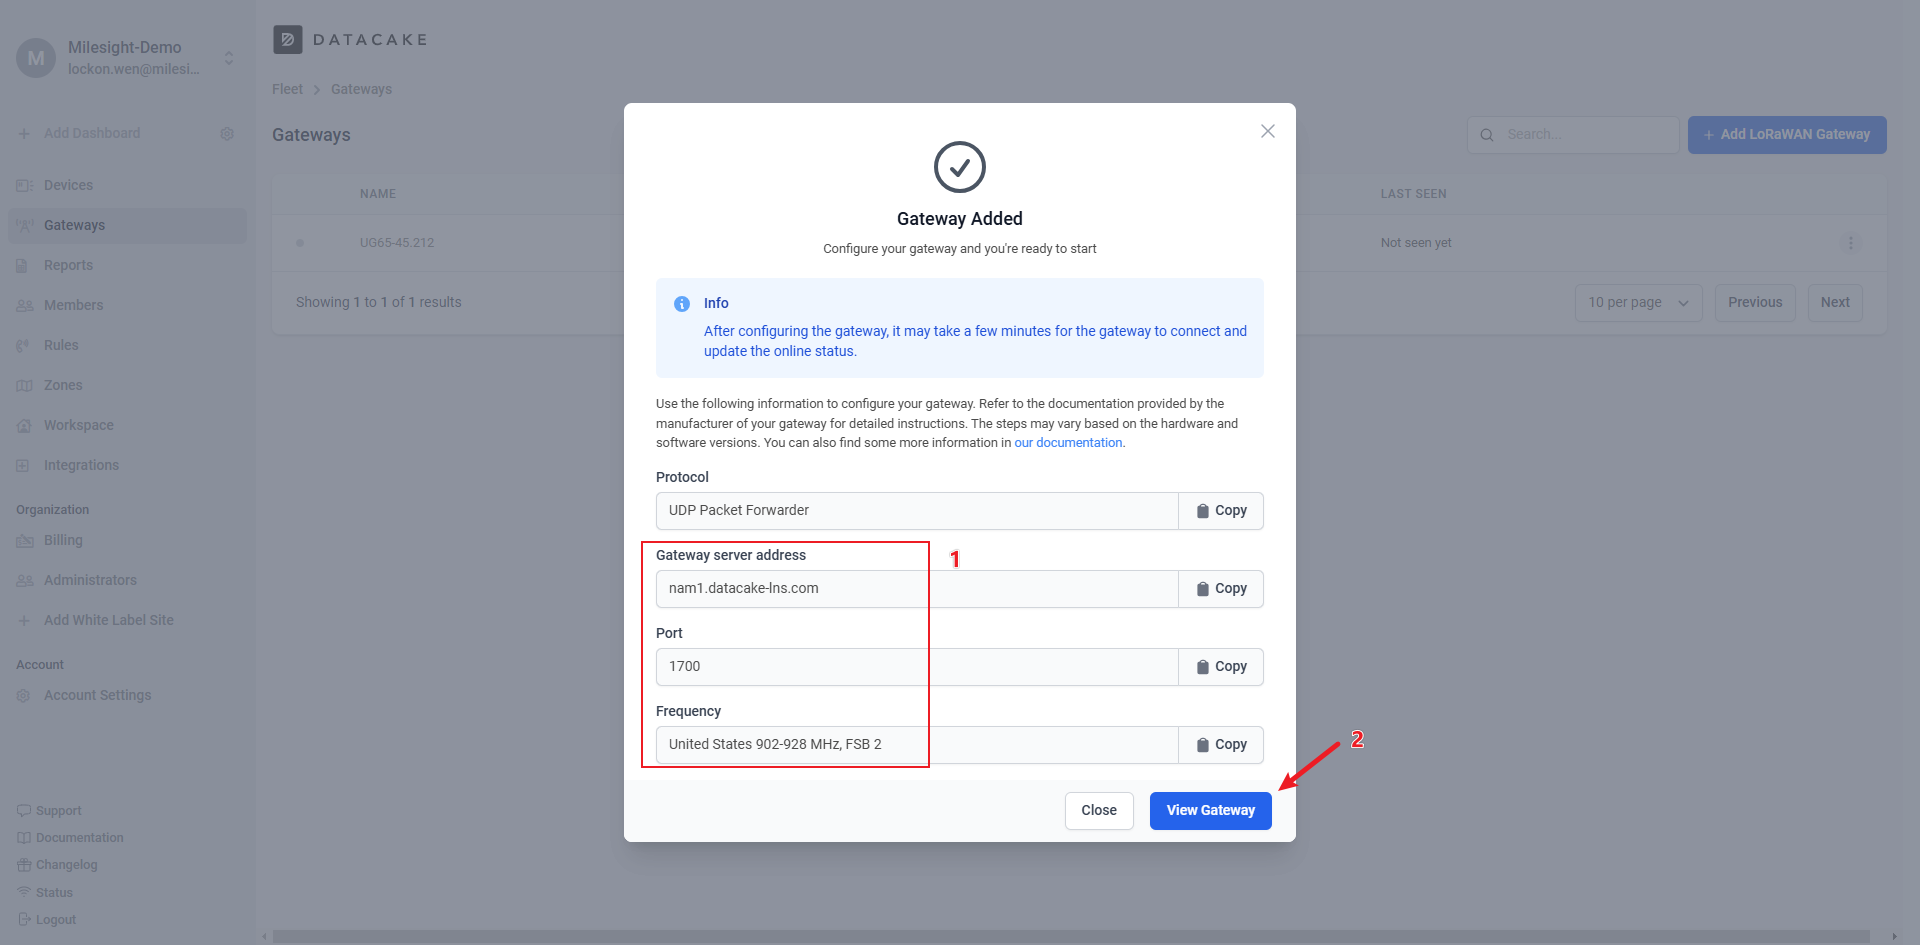Click the Gateways breadcrumb
The image size is (1920, 945).
361,89
